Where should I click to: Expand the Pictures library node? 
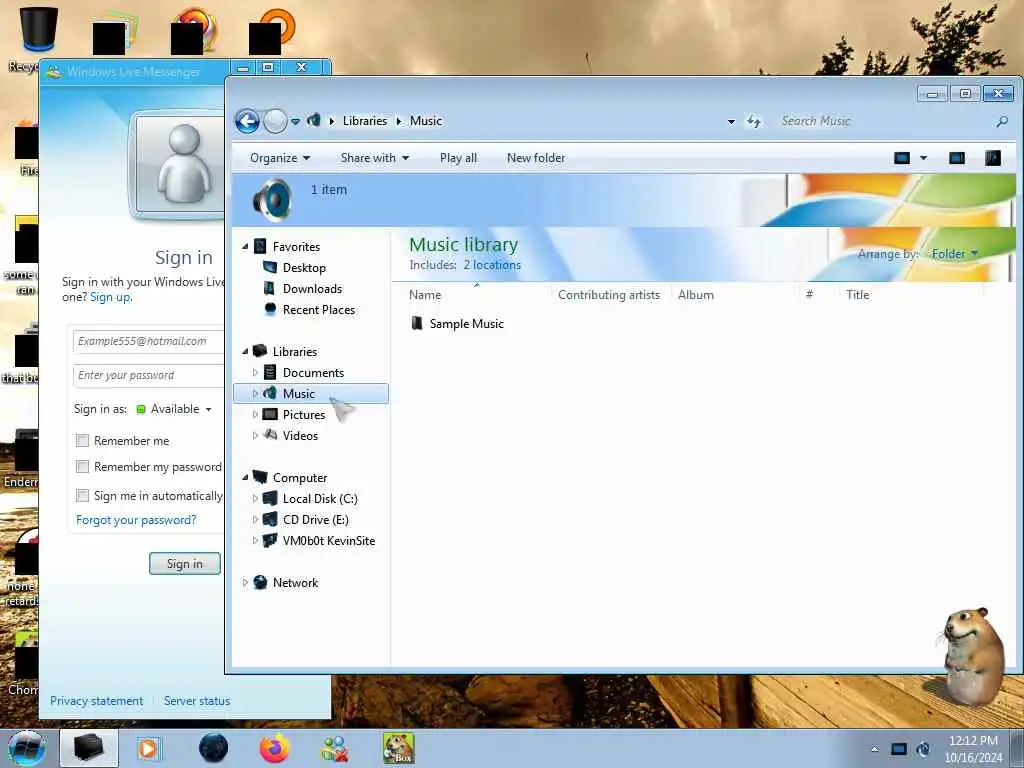pos(255,415)
